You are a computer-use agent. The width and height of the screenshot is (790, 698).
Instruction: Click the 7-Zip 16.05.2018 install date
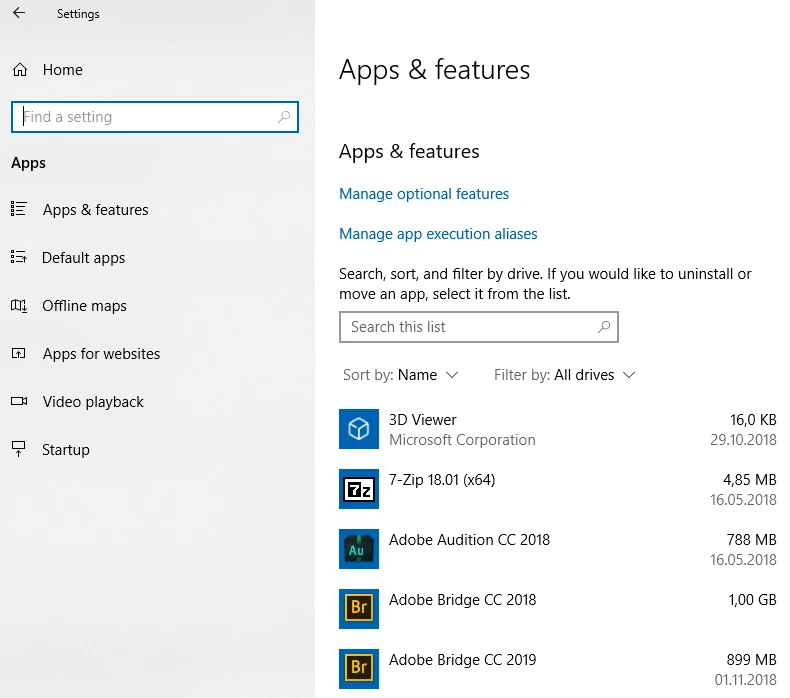(743, 500)
